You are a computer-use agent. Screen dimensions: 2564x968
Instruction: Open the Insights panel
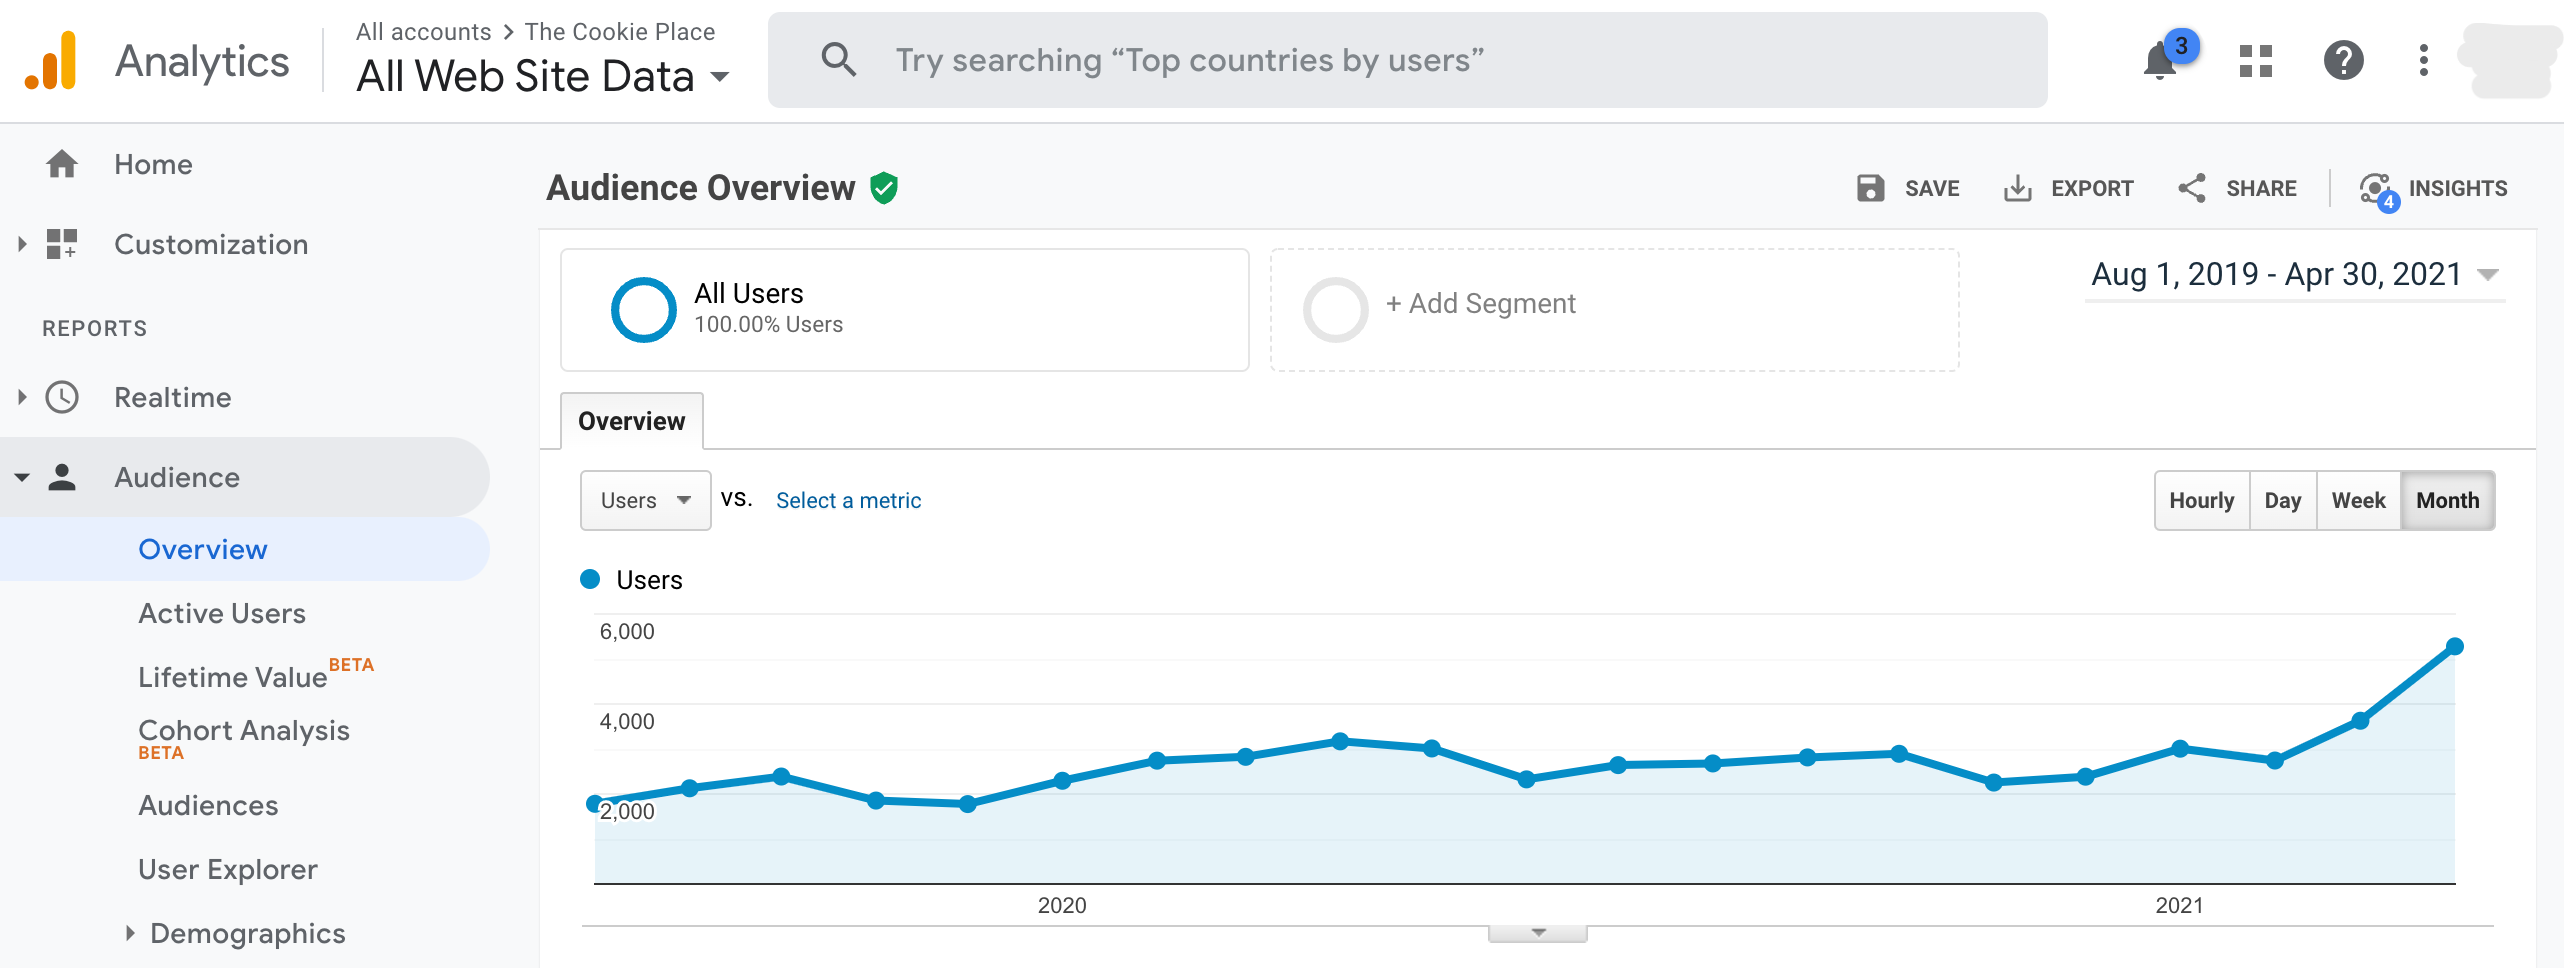[x=2434, y=188]
